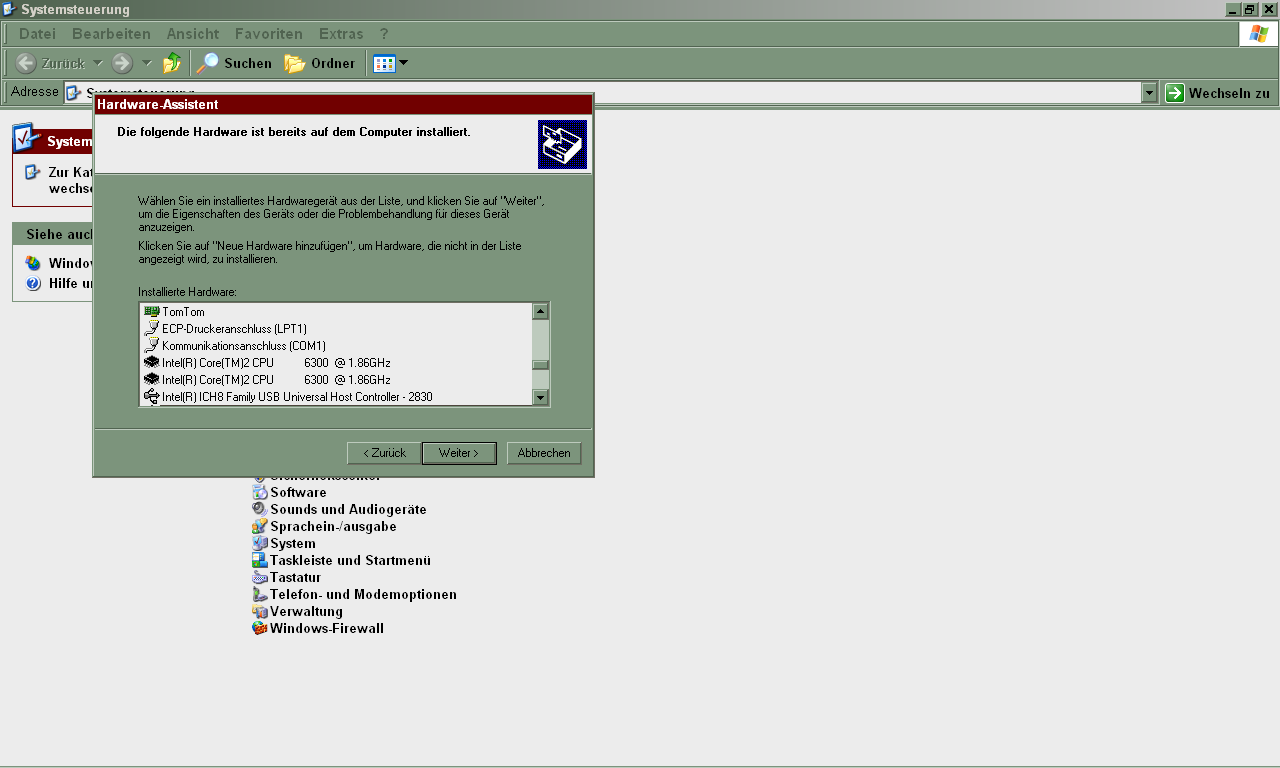Open the Zurück history dropdown arrow
The width and height of the screenshot is (1280, 768).
pyautogui.click(x=98, y=63)
